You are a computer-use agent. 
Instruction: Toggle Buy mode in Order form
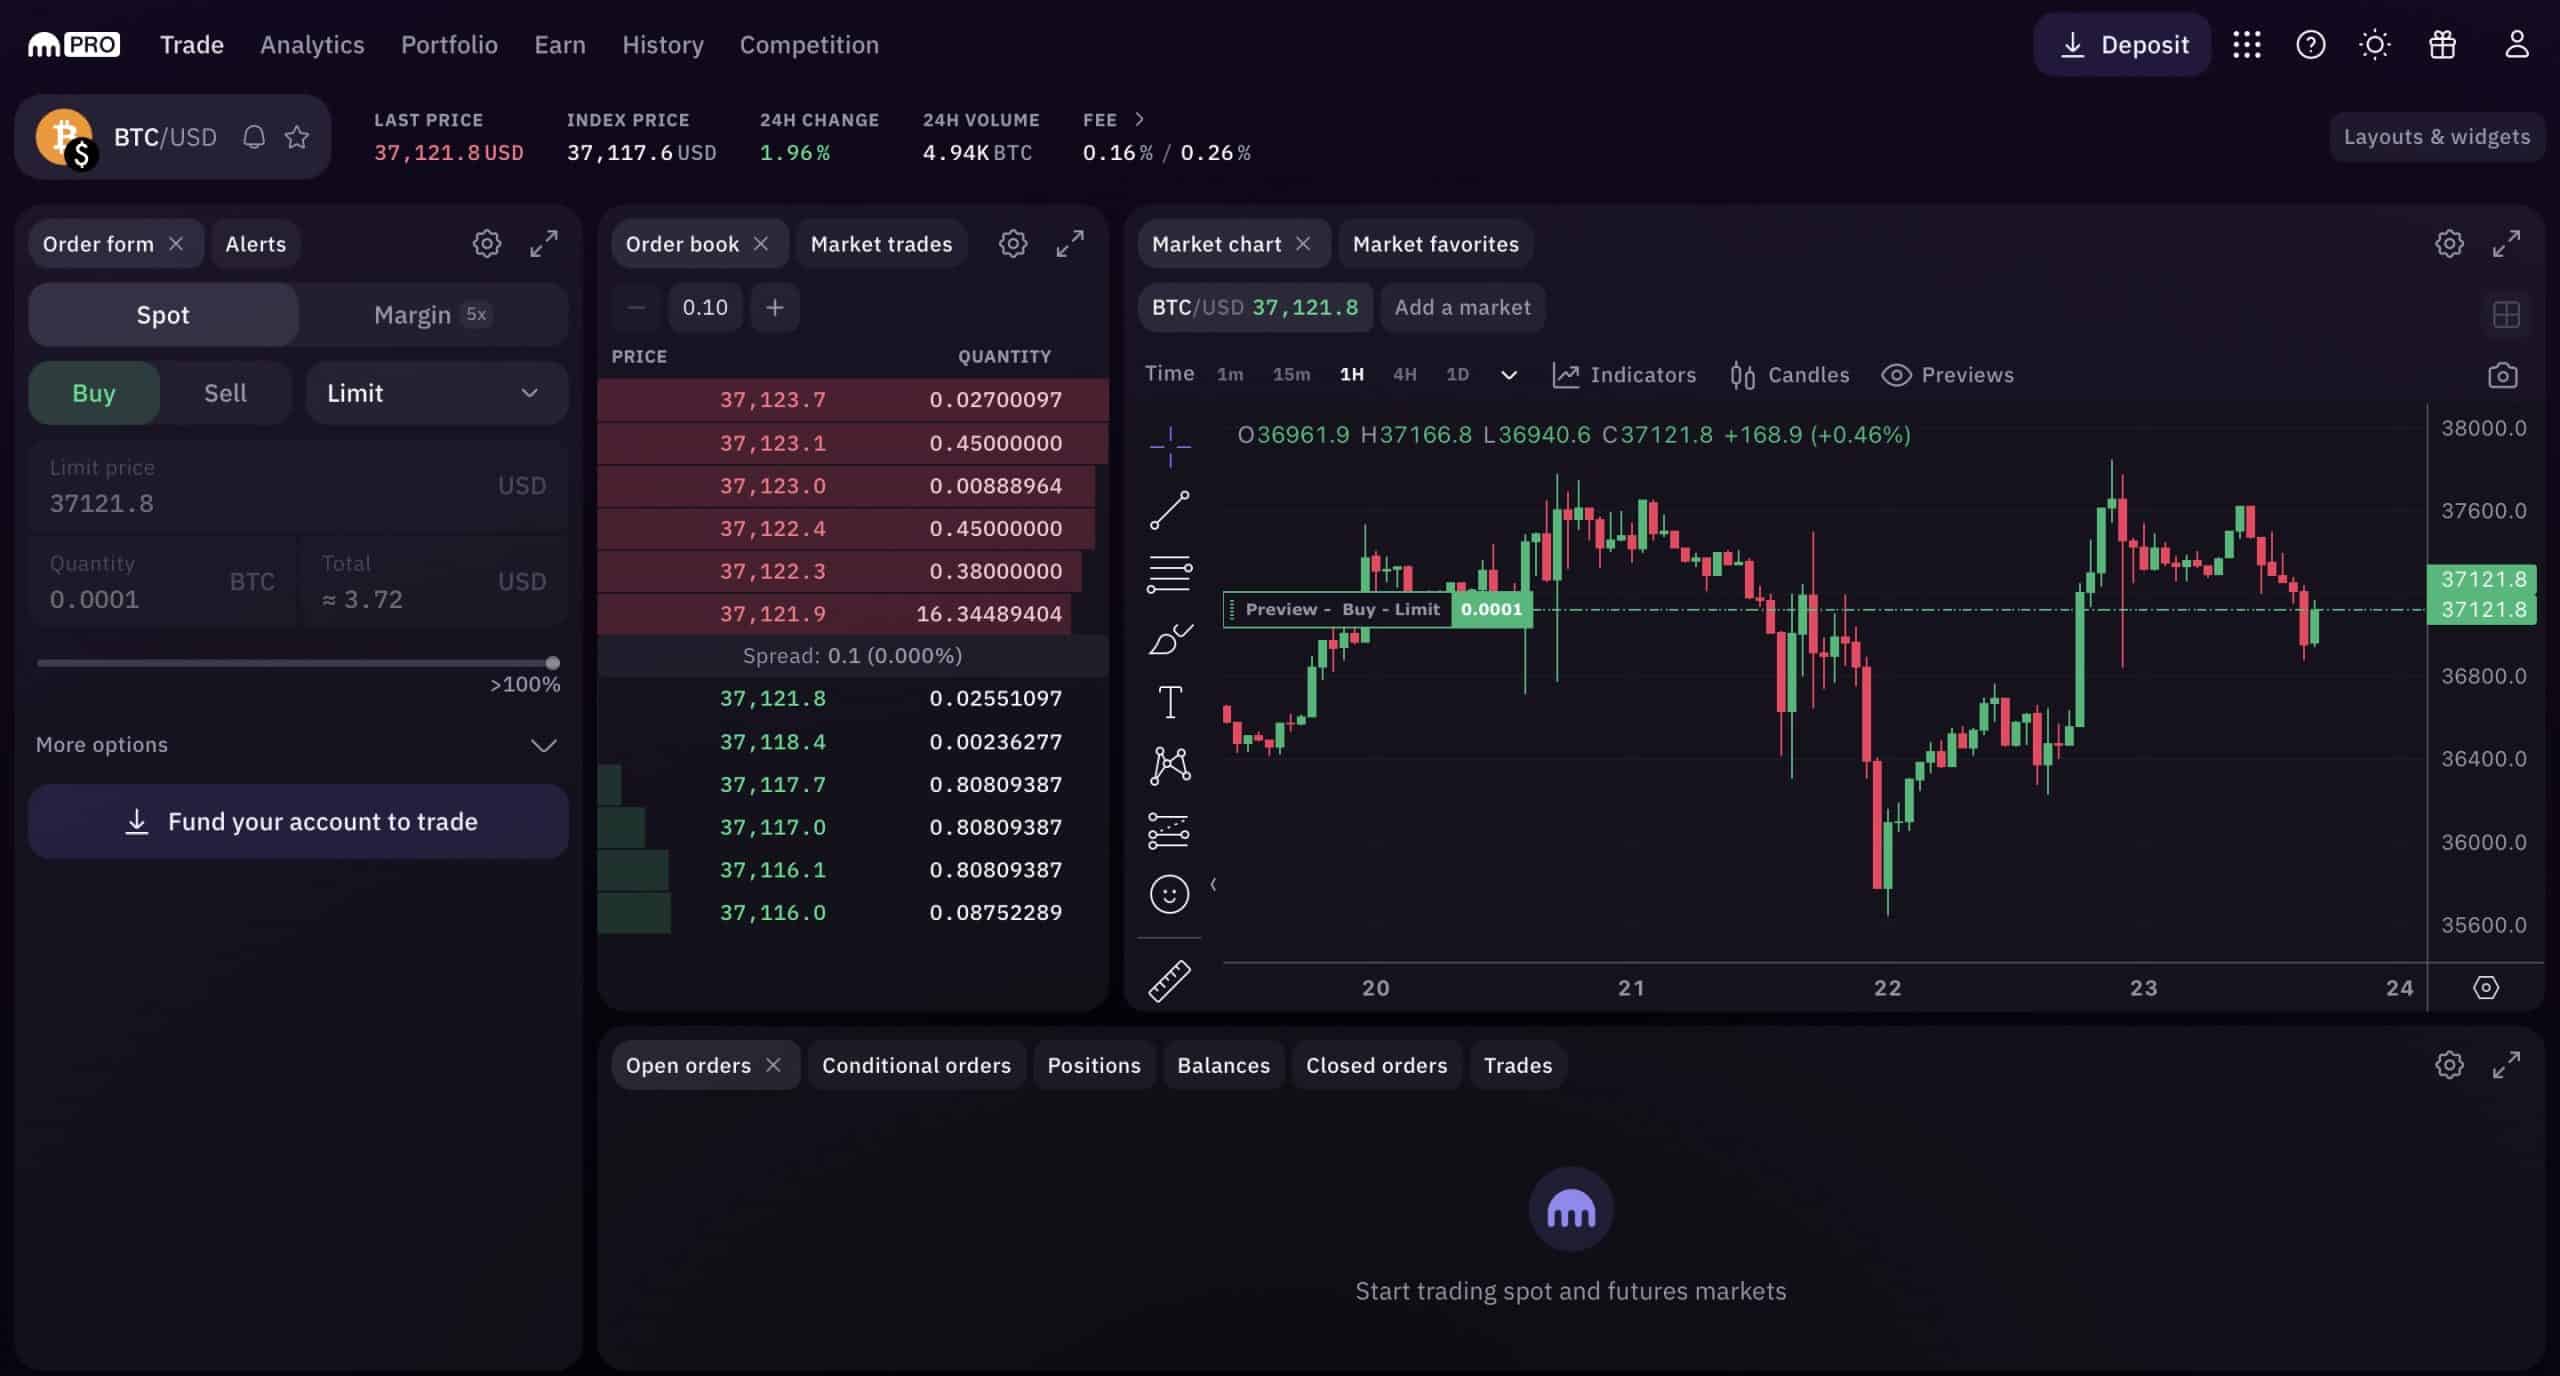[93, 391]
